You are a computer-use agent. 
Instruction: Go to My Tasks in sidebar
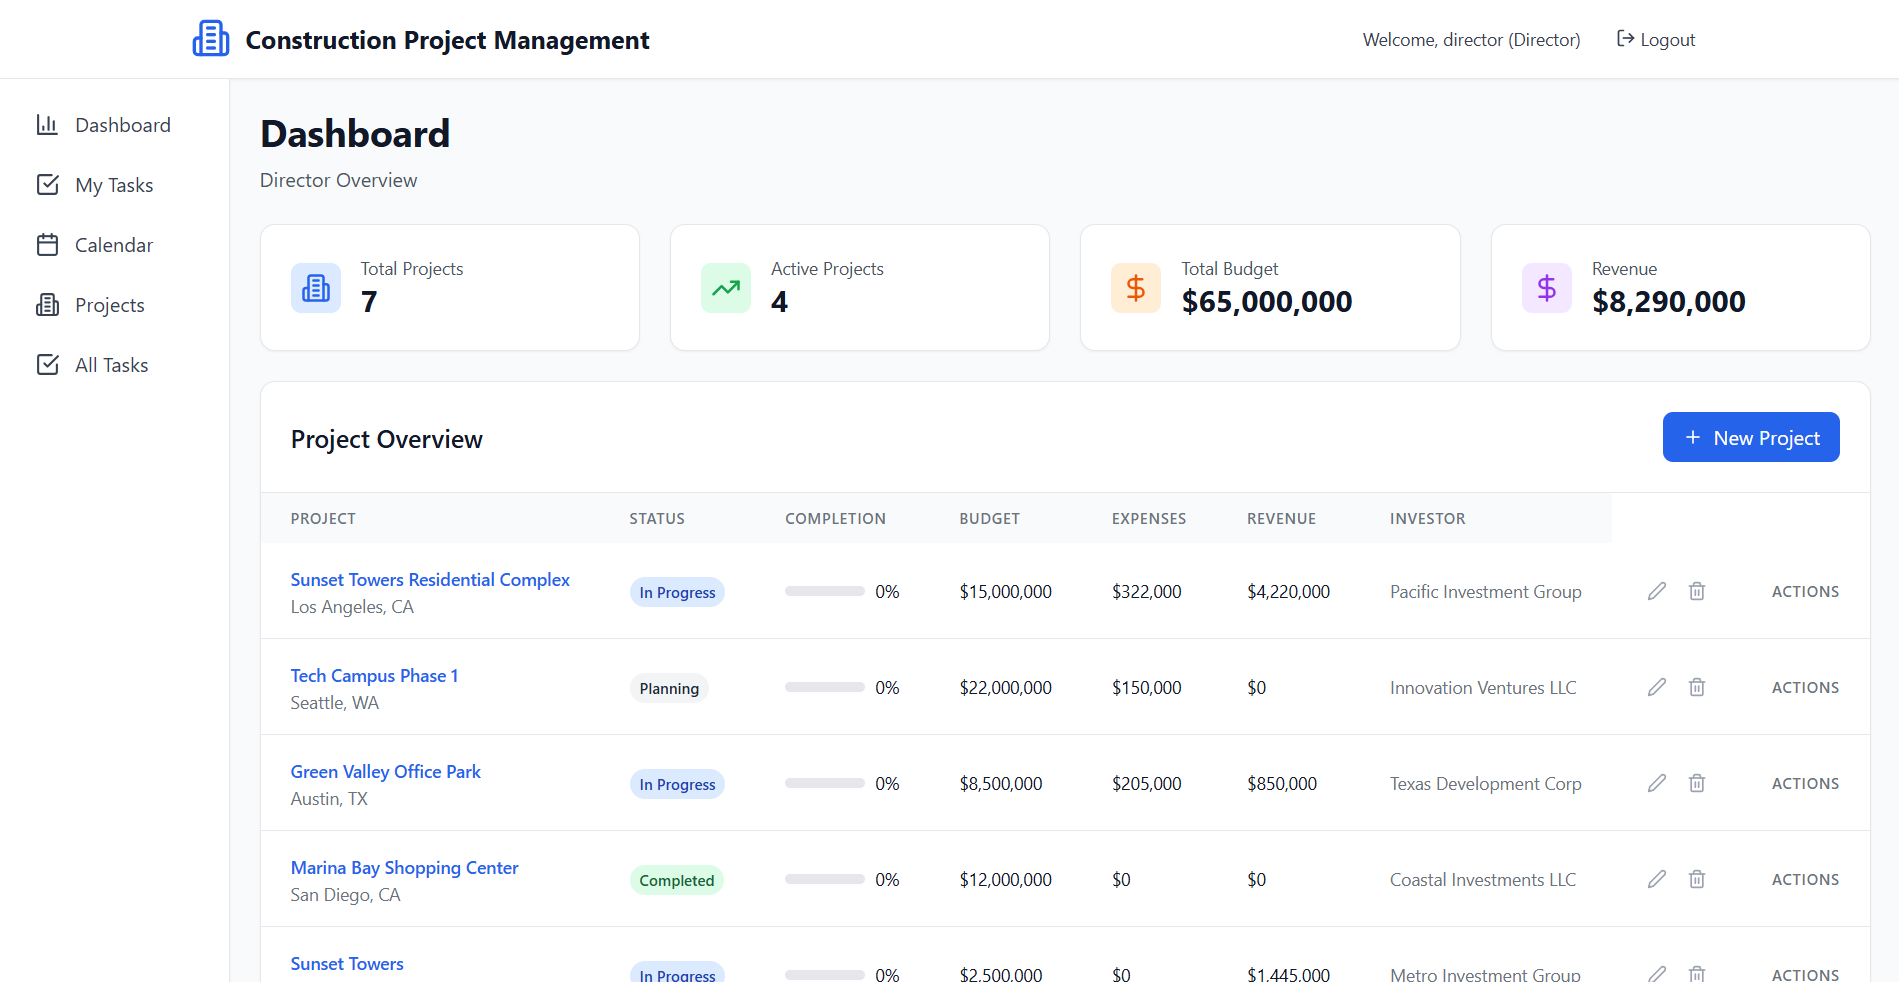pyautogui.click(x=113, y=185)
